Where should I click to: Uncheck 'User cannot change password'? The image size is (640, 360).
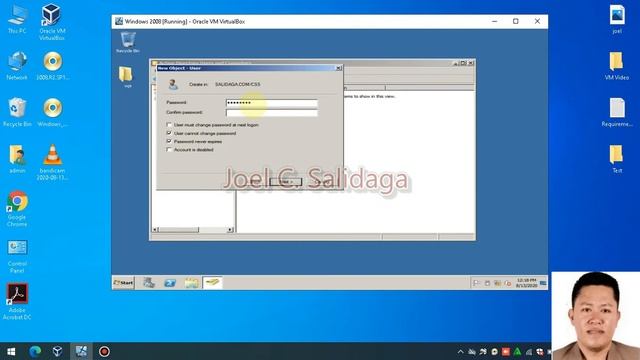pos(169,133)
